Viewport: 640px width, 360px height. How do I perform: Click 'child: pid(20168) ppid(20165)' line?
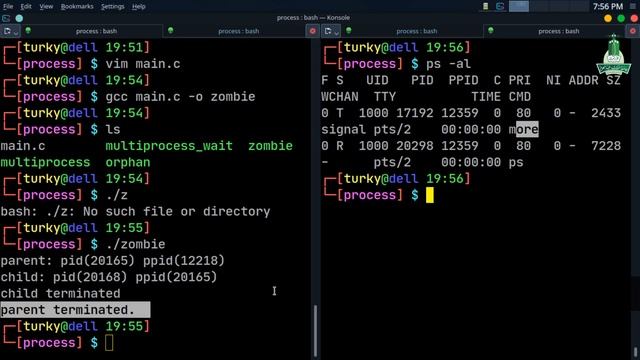109,277
